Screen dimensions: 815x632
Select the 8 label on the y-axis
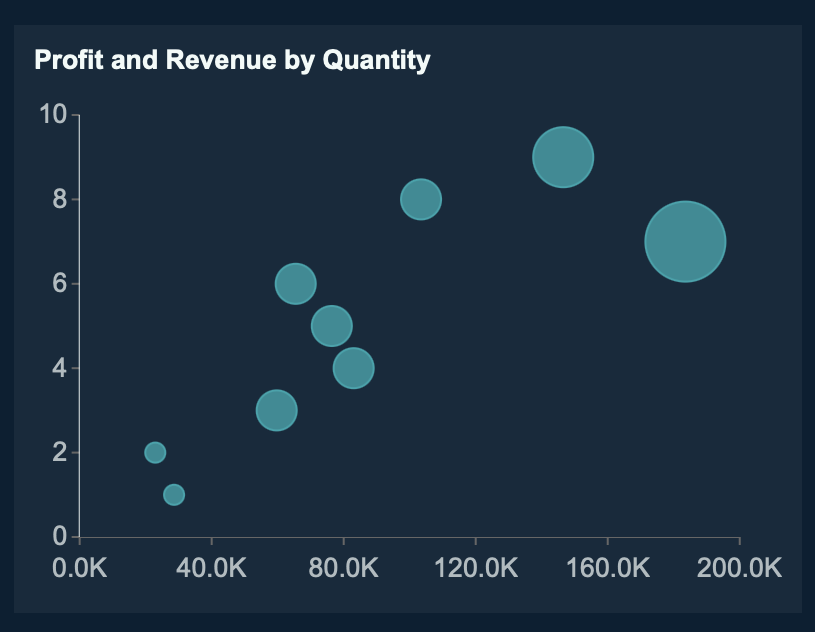click(x=59, y=199)
